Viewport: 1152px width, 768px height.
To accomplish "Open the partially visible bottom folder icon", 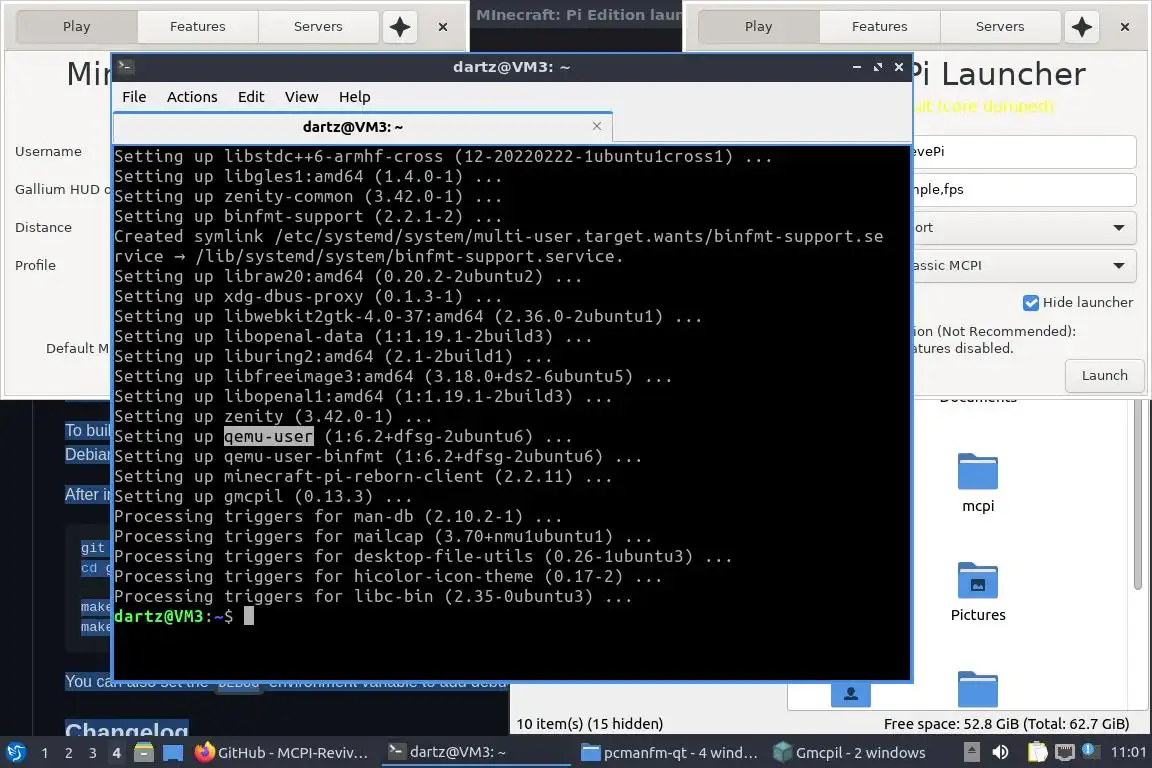I will pos(978,689).
